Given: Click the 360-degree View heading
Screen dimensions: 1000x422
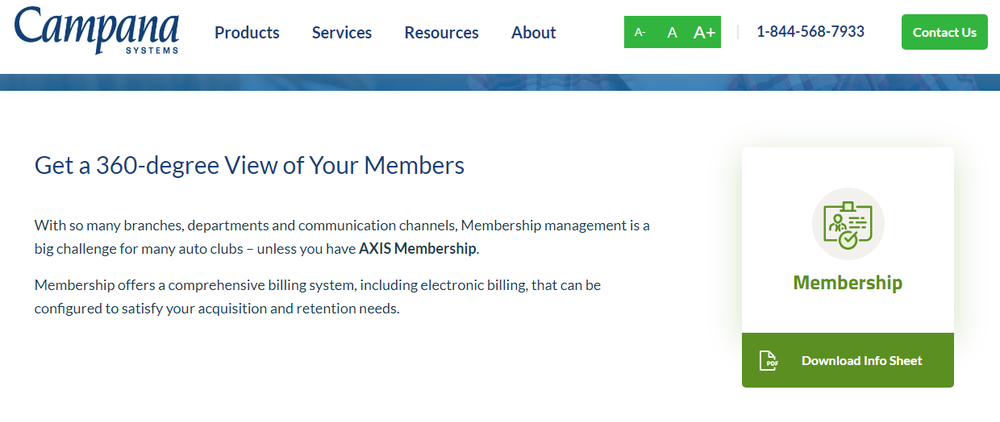Looking at the screenshot, I should point(249,166).
